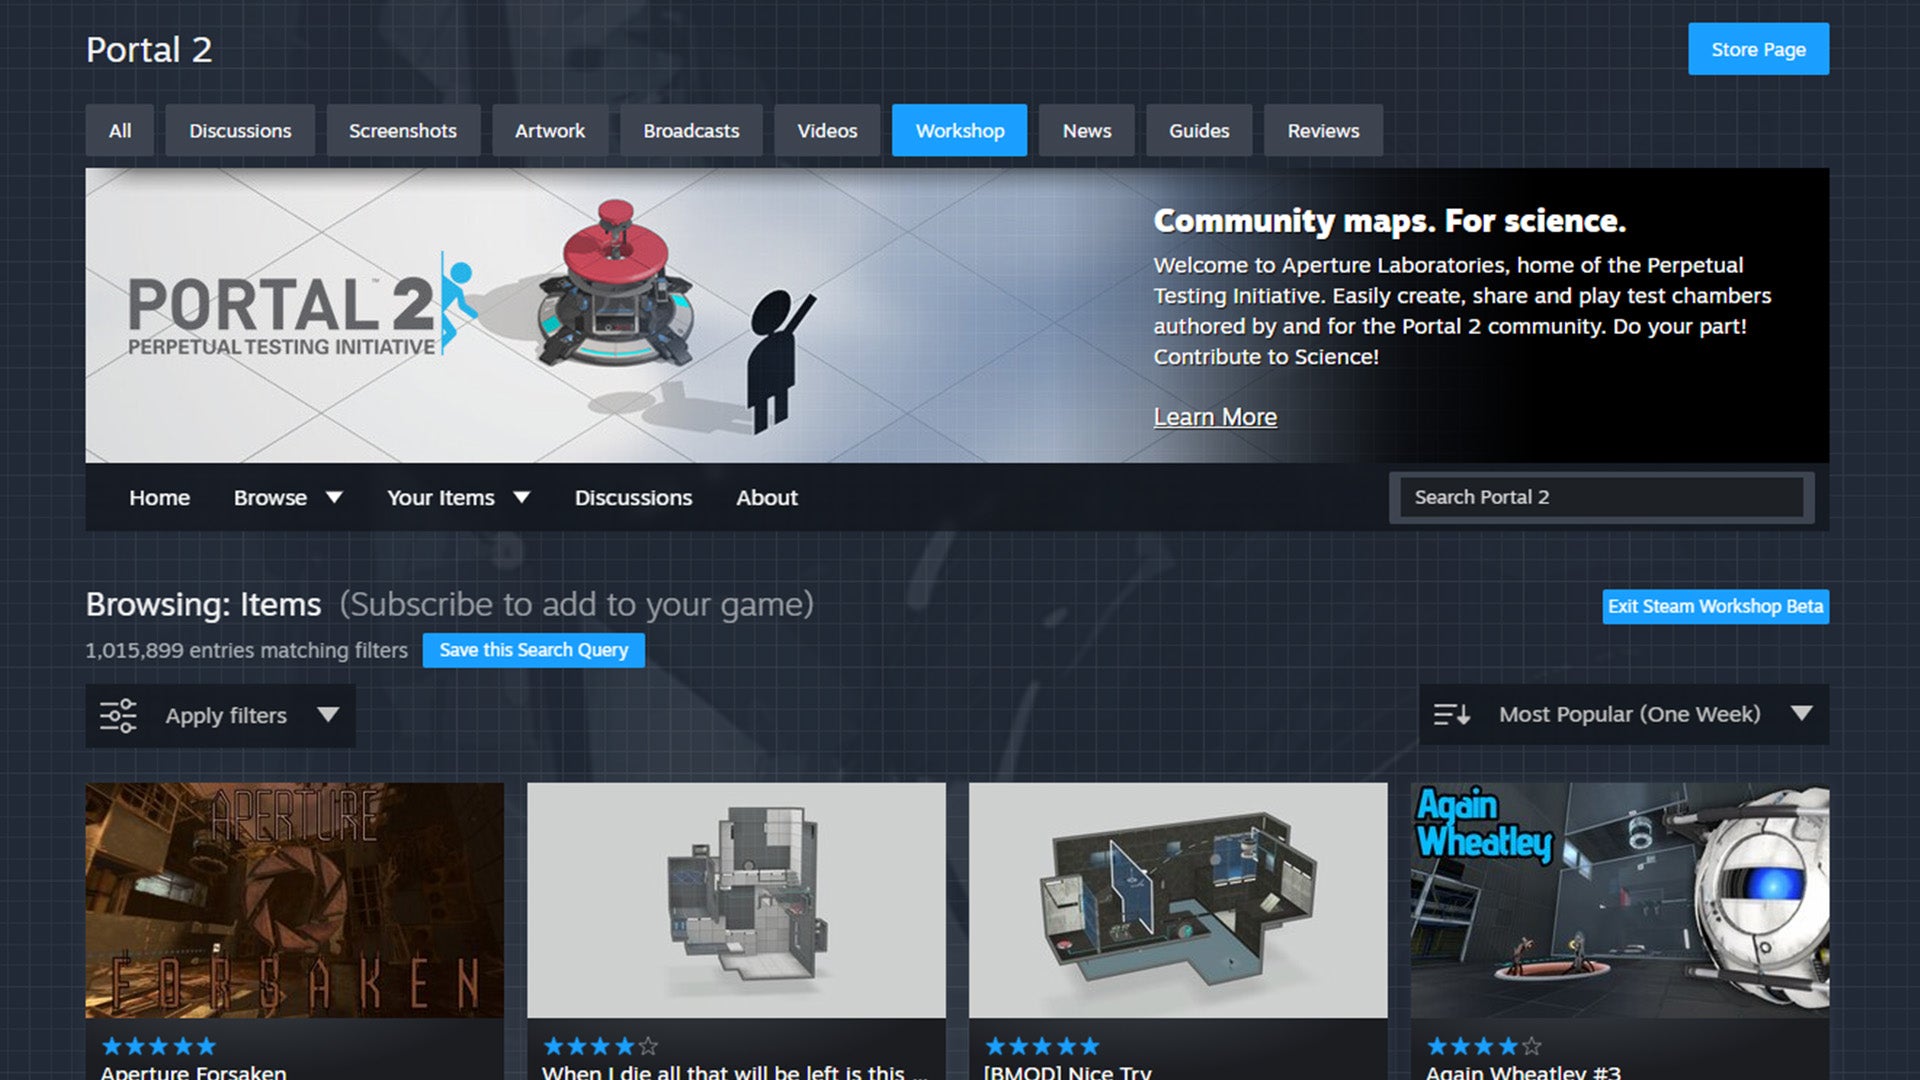The width and height of the screenshot is (1920, 1080).
Task: Open the [BMOD] Nice Try thumbnail
Action: pos(1177,900)
